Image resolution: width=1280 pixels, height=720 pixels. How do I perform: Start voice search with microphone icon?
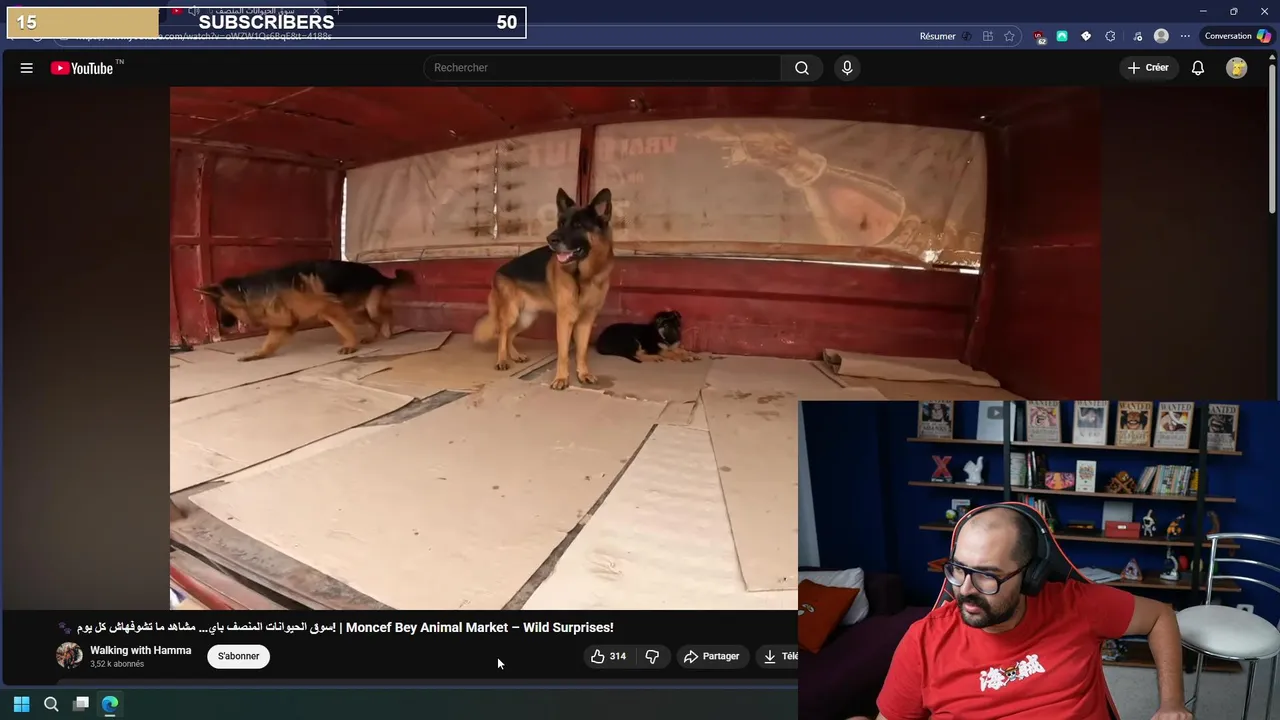tap(847, 68)
